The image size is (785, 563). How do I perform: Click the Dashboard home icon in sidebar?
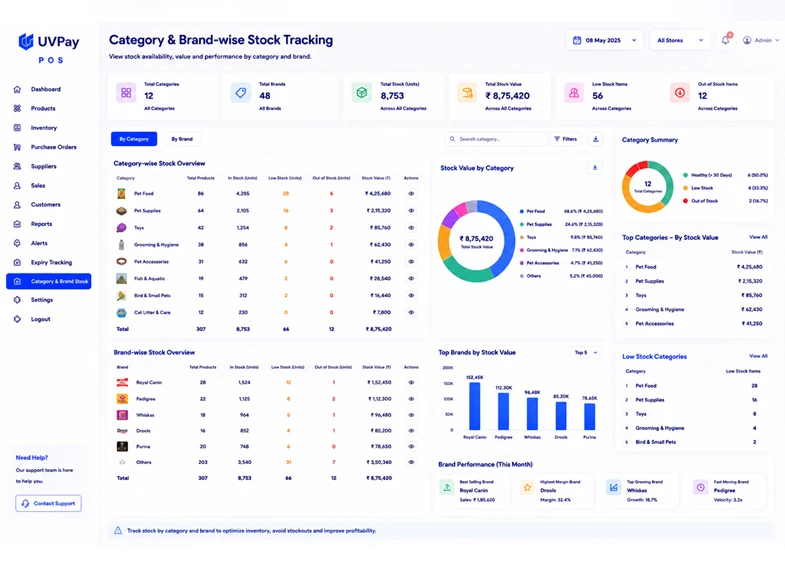point(17,89)
